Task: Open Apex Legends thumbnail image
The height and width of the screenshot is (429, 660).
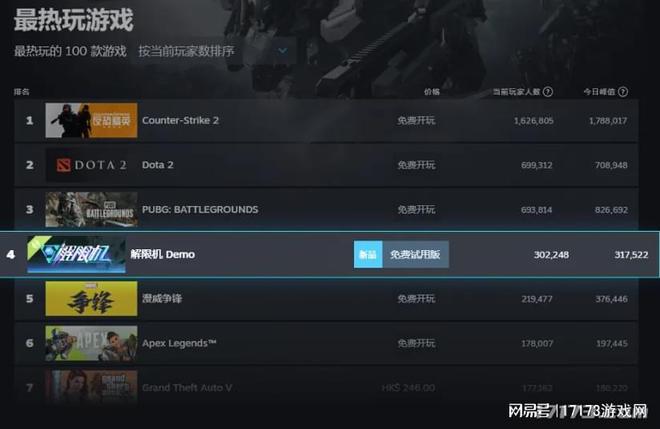Action: (91, 344)
